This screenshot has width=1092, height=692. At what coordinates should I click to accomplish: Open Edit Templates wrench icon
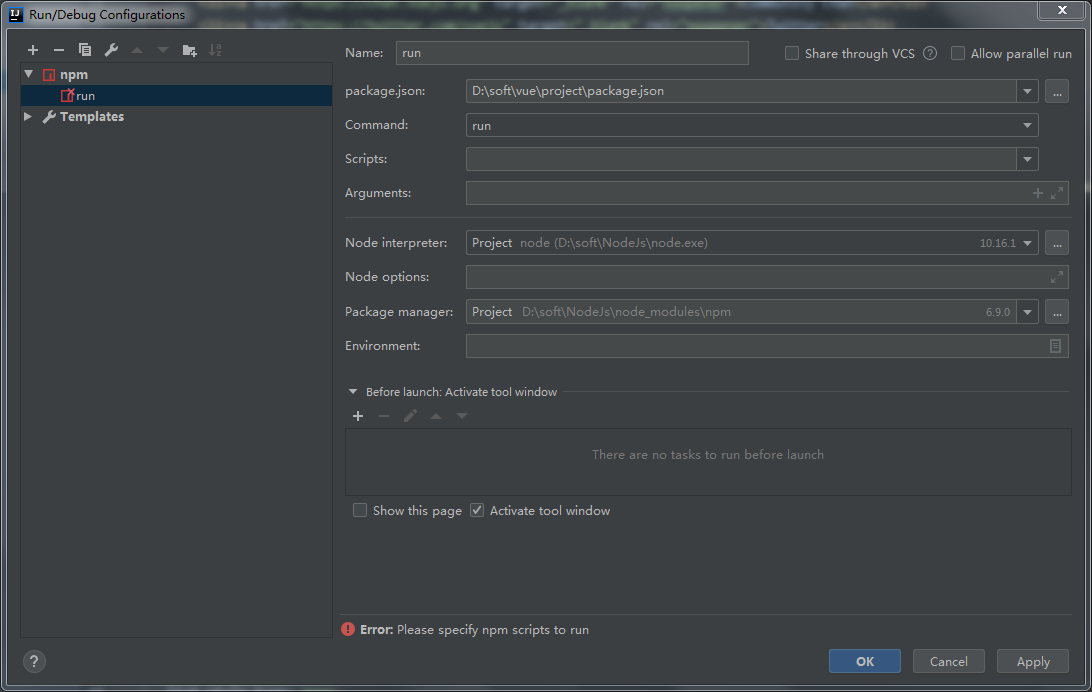tap(111, 50)
